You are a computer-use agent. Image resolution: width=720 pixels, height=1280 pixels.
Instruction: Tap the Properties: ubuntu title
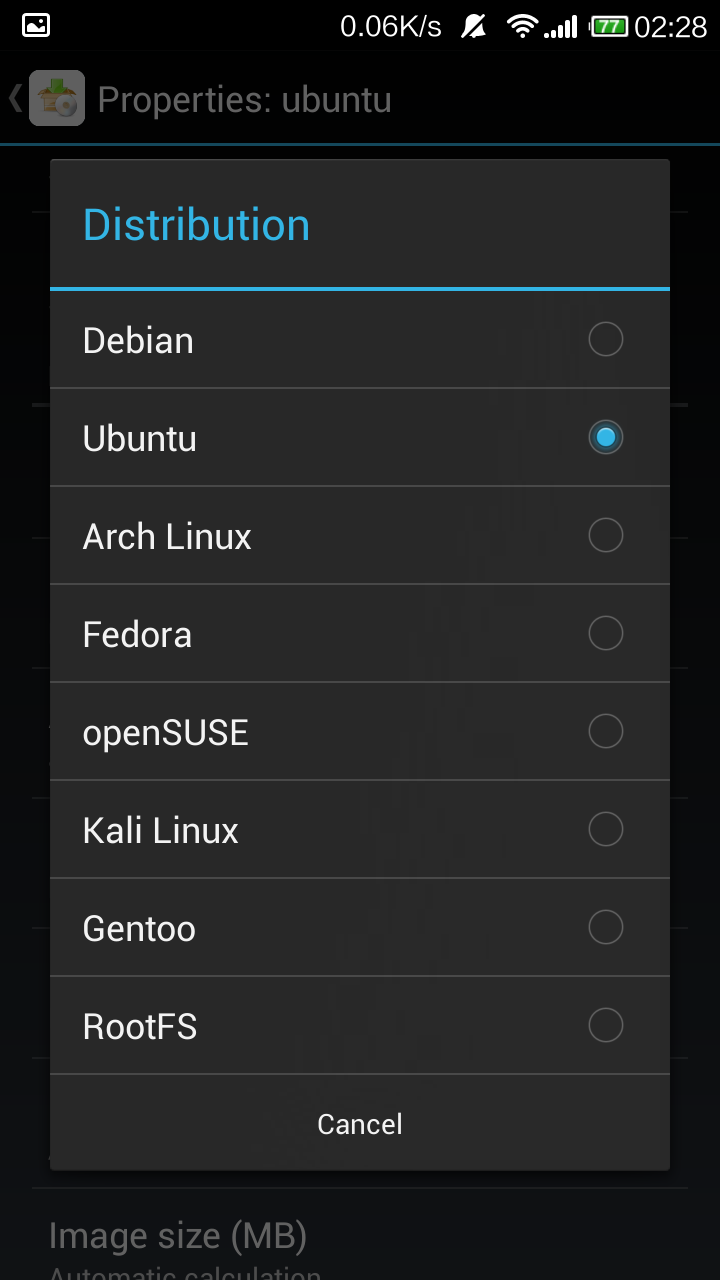click(245, 100)
